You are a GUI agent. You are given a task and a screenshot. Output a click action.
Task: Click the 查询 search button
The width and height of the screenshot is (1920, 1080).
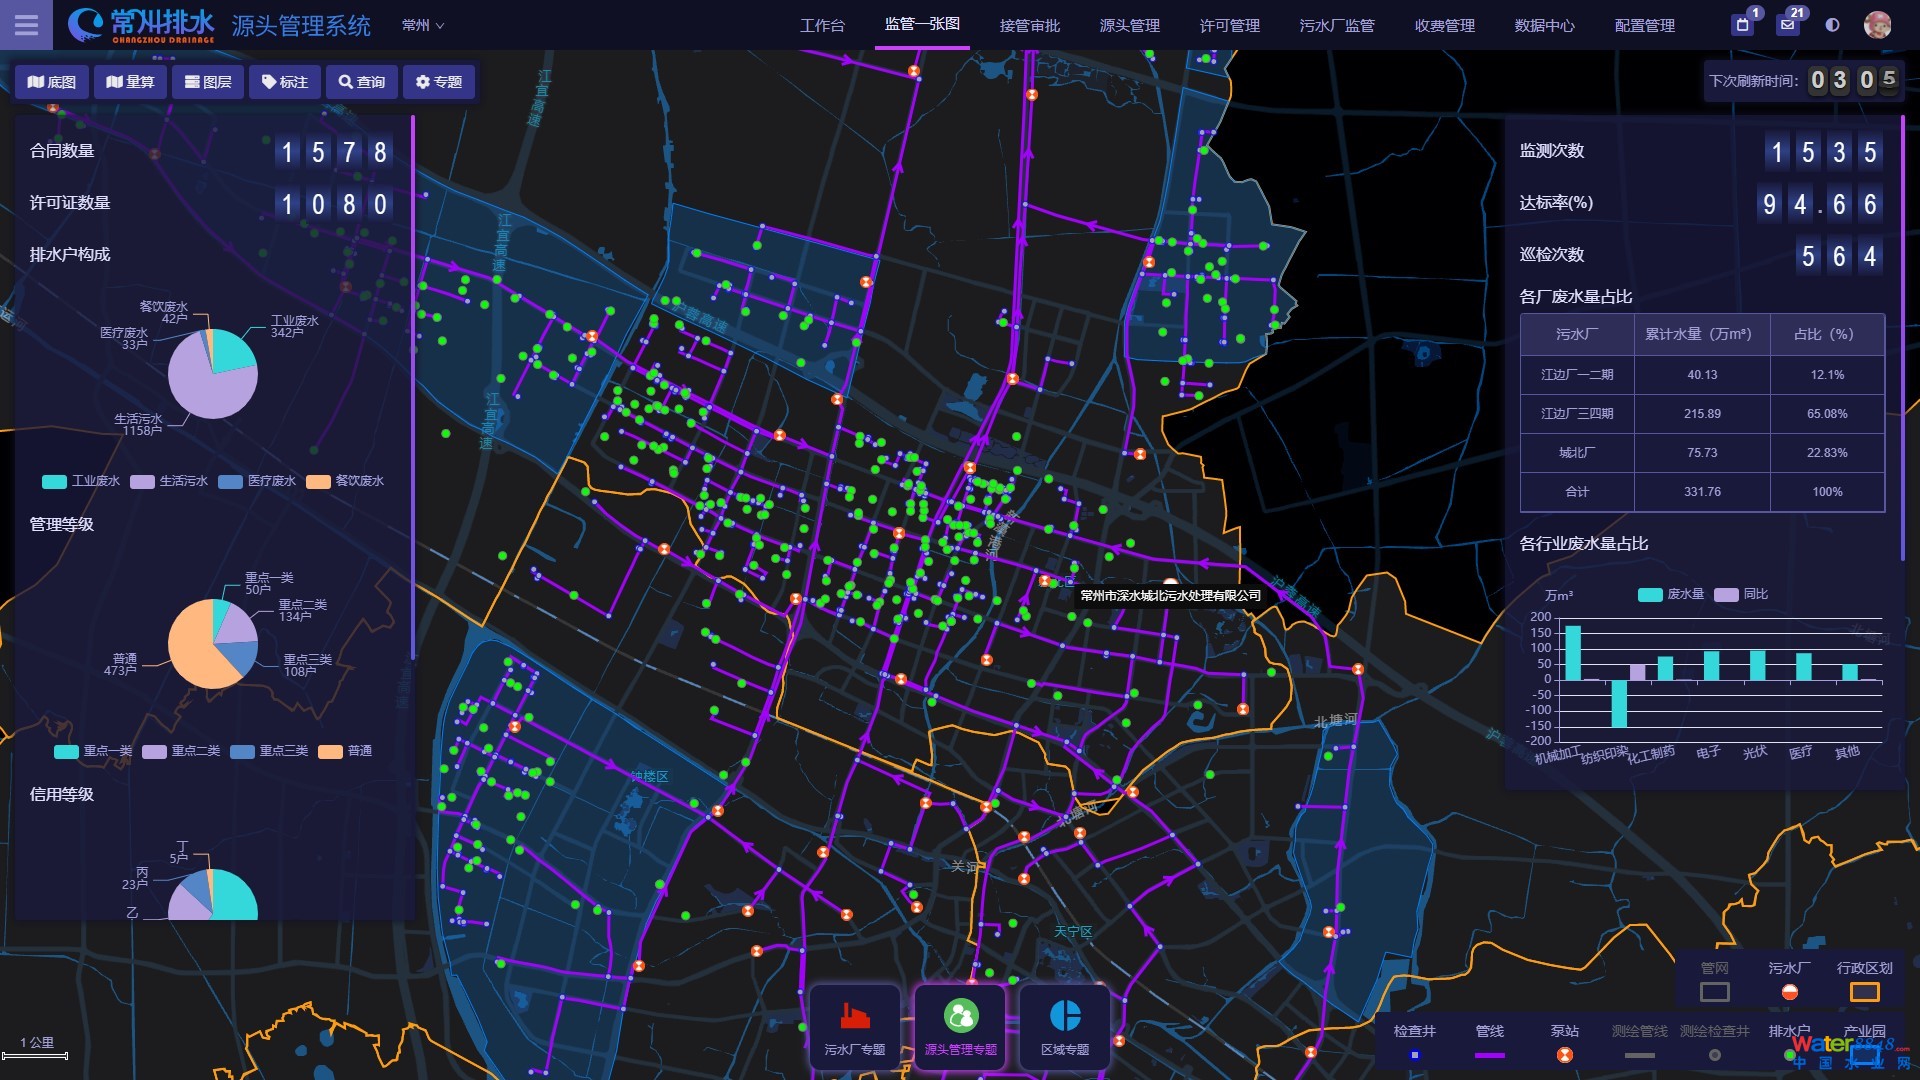(361, 82)
